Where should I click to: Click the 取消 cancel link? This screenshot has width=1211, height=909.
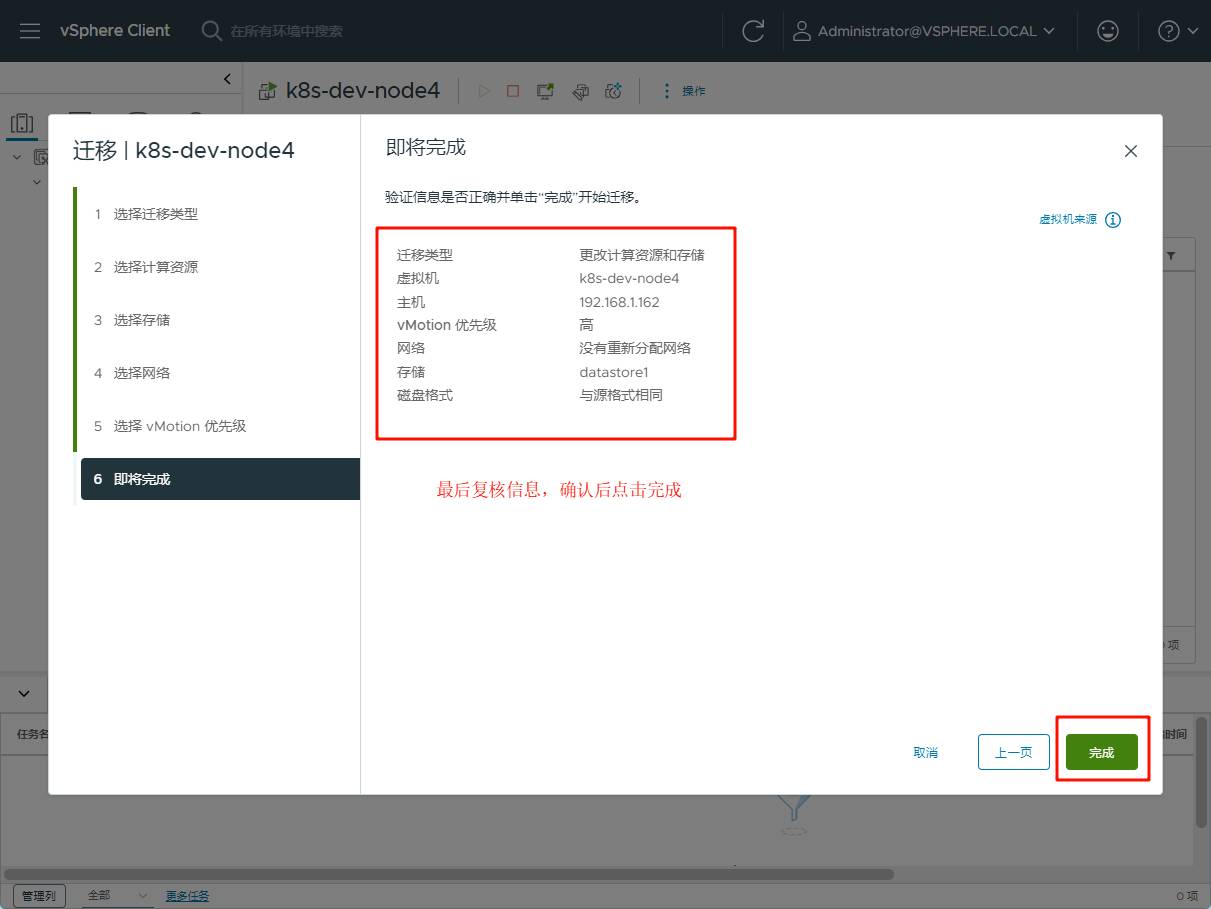(x=925, y=752)
